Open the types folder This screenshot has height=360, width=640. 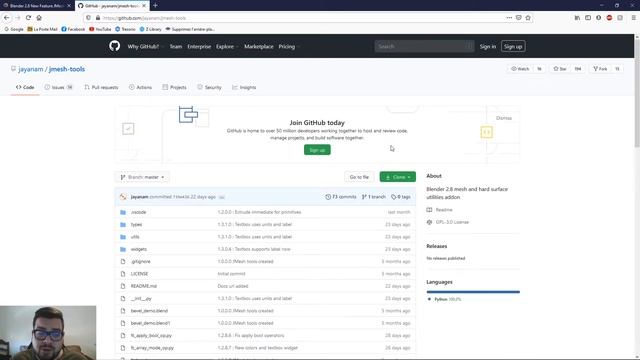[x=136, y=224]
